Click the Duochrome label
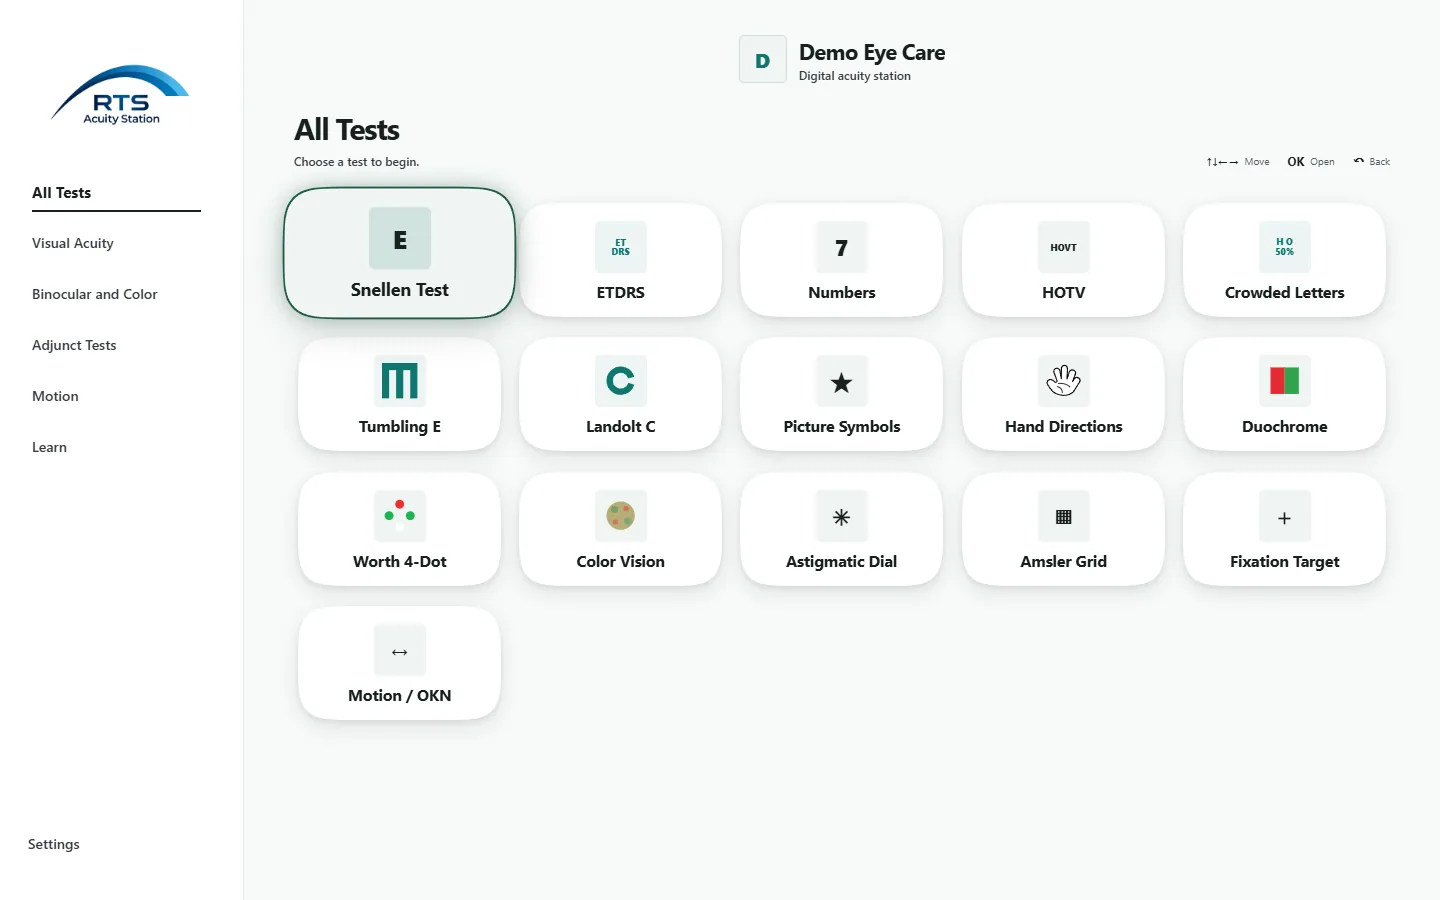The width and height of the screenshot is (1440, 900). click(1285, 427)
